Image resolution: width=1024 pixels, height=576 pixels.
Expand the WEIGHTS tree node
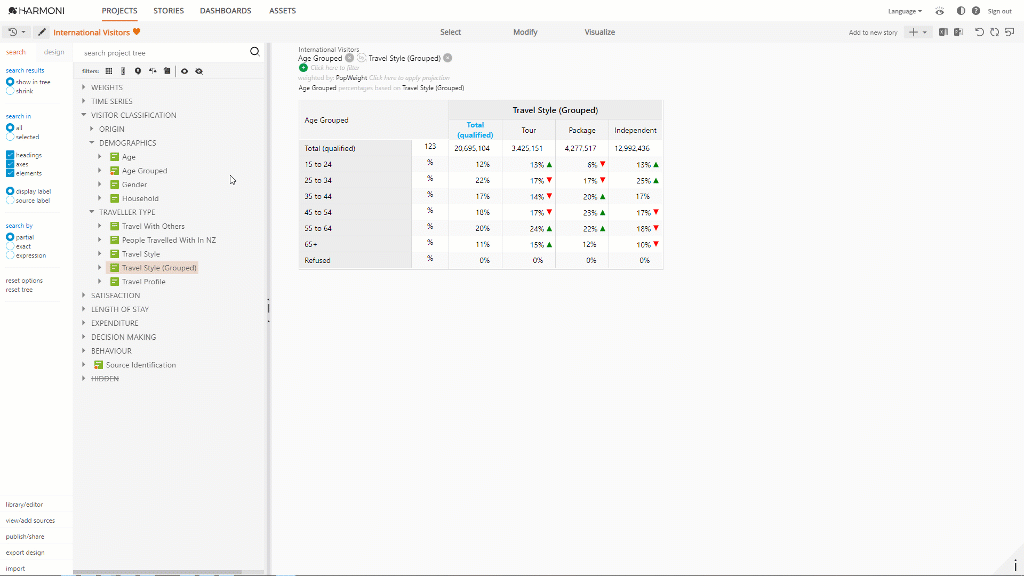(x=84, y=87)
